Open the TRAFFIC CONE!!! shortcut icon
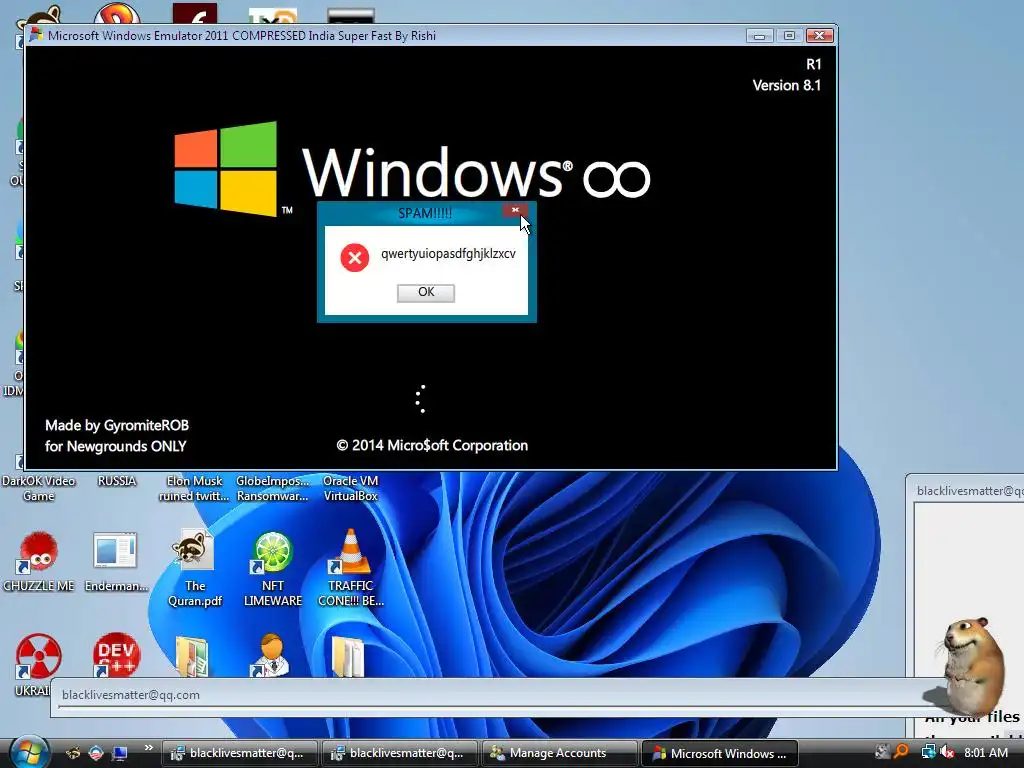Viewport: 1024px width, 768px height. (x=351, y=552)
